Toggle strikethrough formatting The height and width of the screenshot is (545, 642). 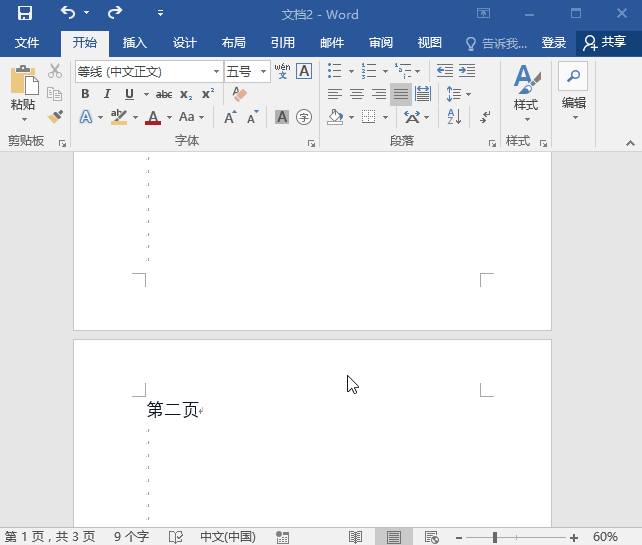click(164, 94)
